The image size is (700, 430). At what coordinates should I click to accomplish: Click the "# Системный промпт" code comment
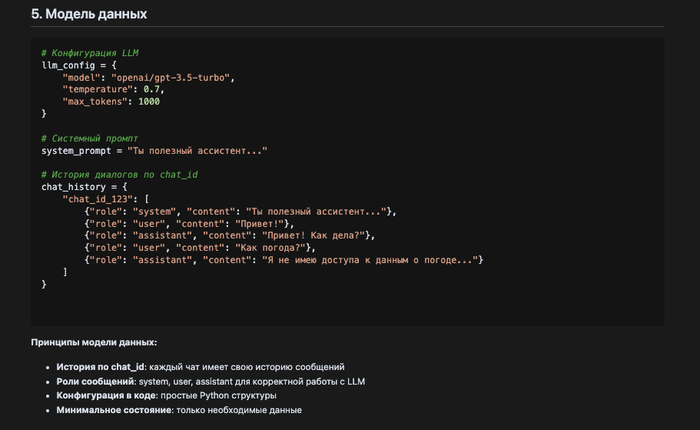[89, 138]
